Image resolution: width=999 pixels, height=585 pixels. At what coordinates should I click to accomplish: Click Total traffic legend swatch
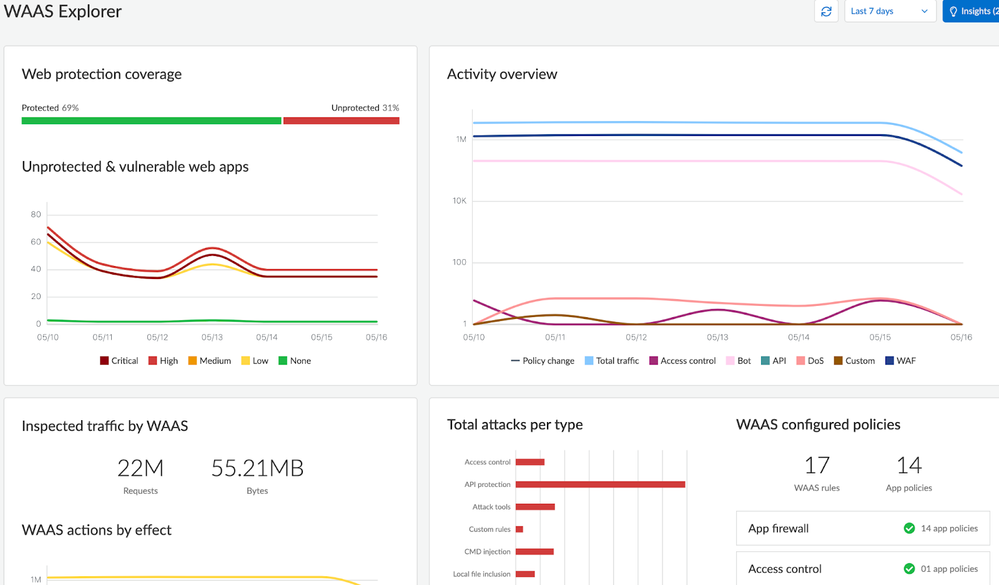pos(589,361)
